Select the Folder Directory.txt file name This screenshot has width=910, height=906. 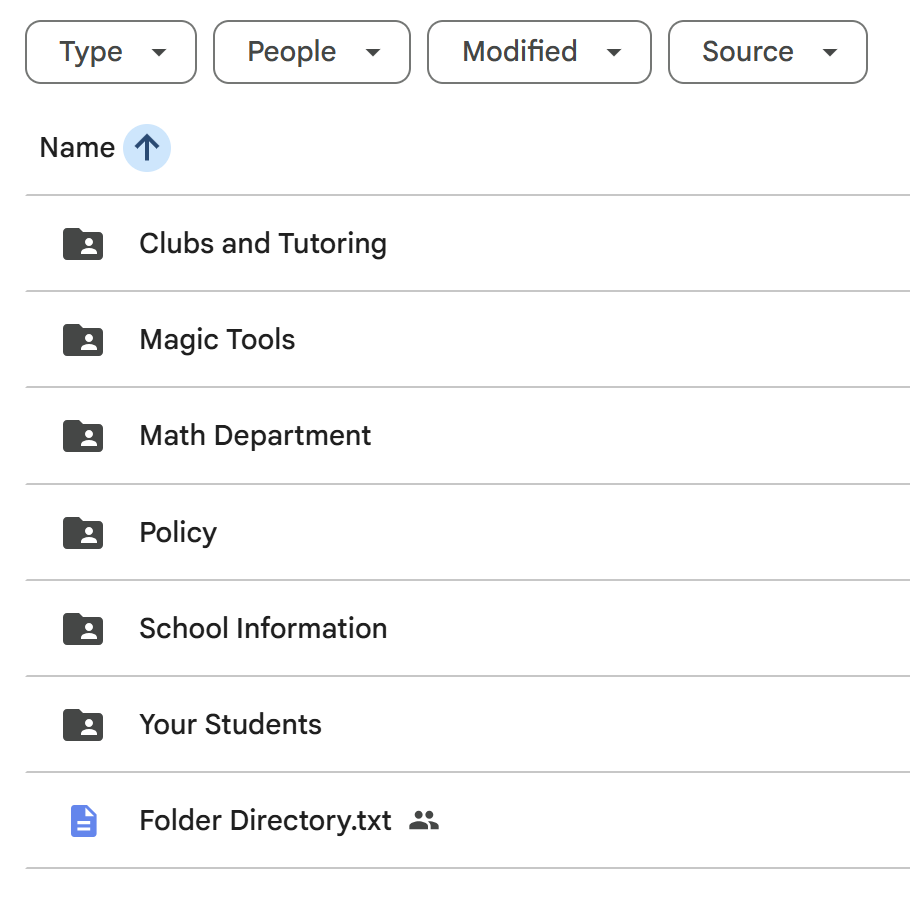tap(265, 821)
